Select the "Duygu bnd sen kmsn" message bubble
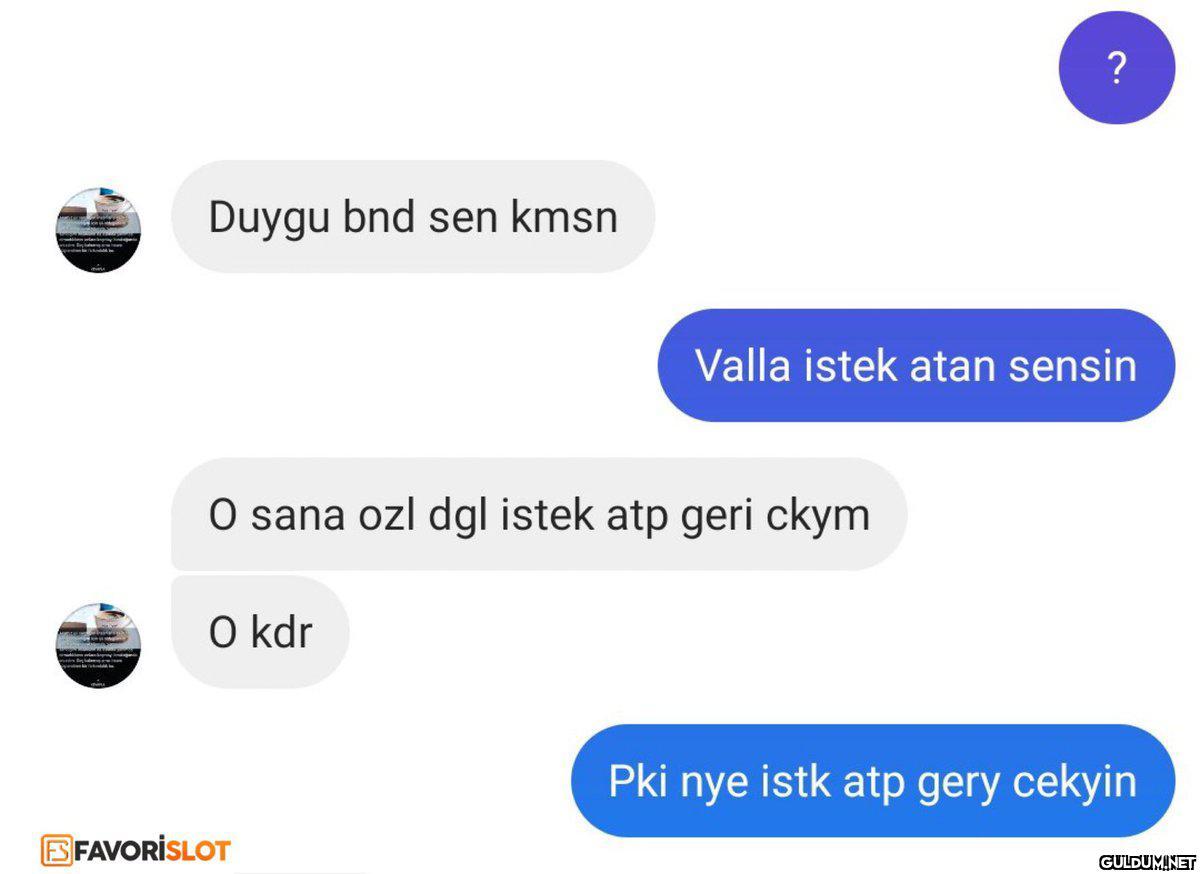This screenshot has width=1200, height=874. 412,217
